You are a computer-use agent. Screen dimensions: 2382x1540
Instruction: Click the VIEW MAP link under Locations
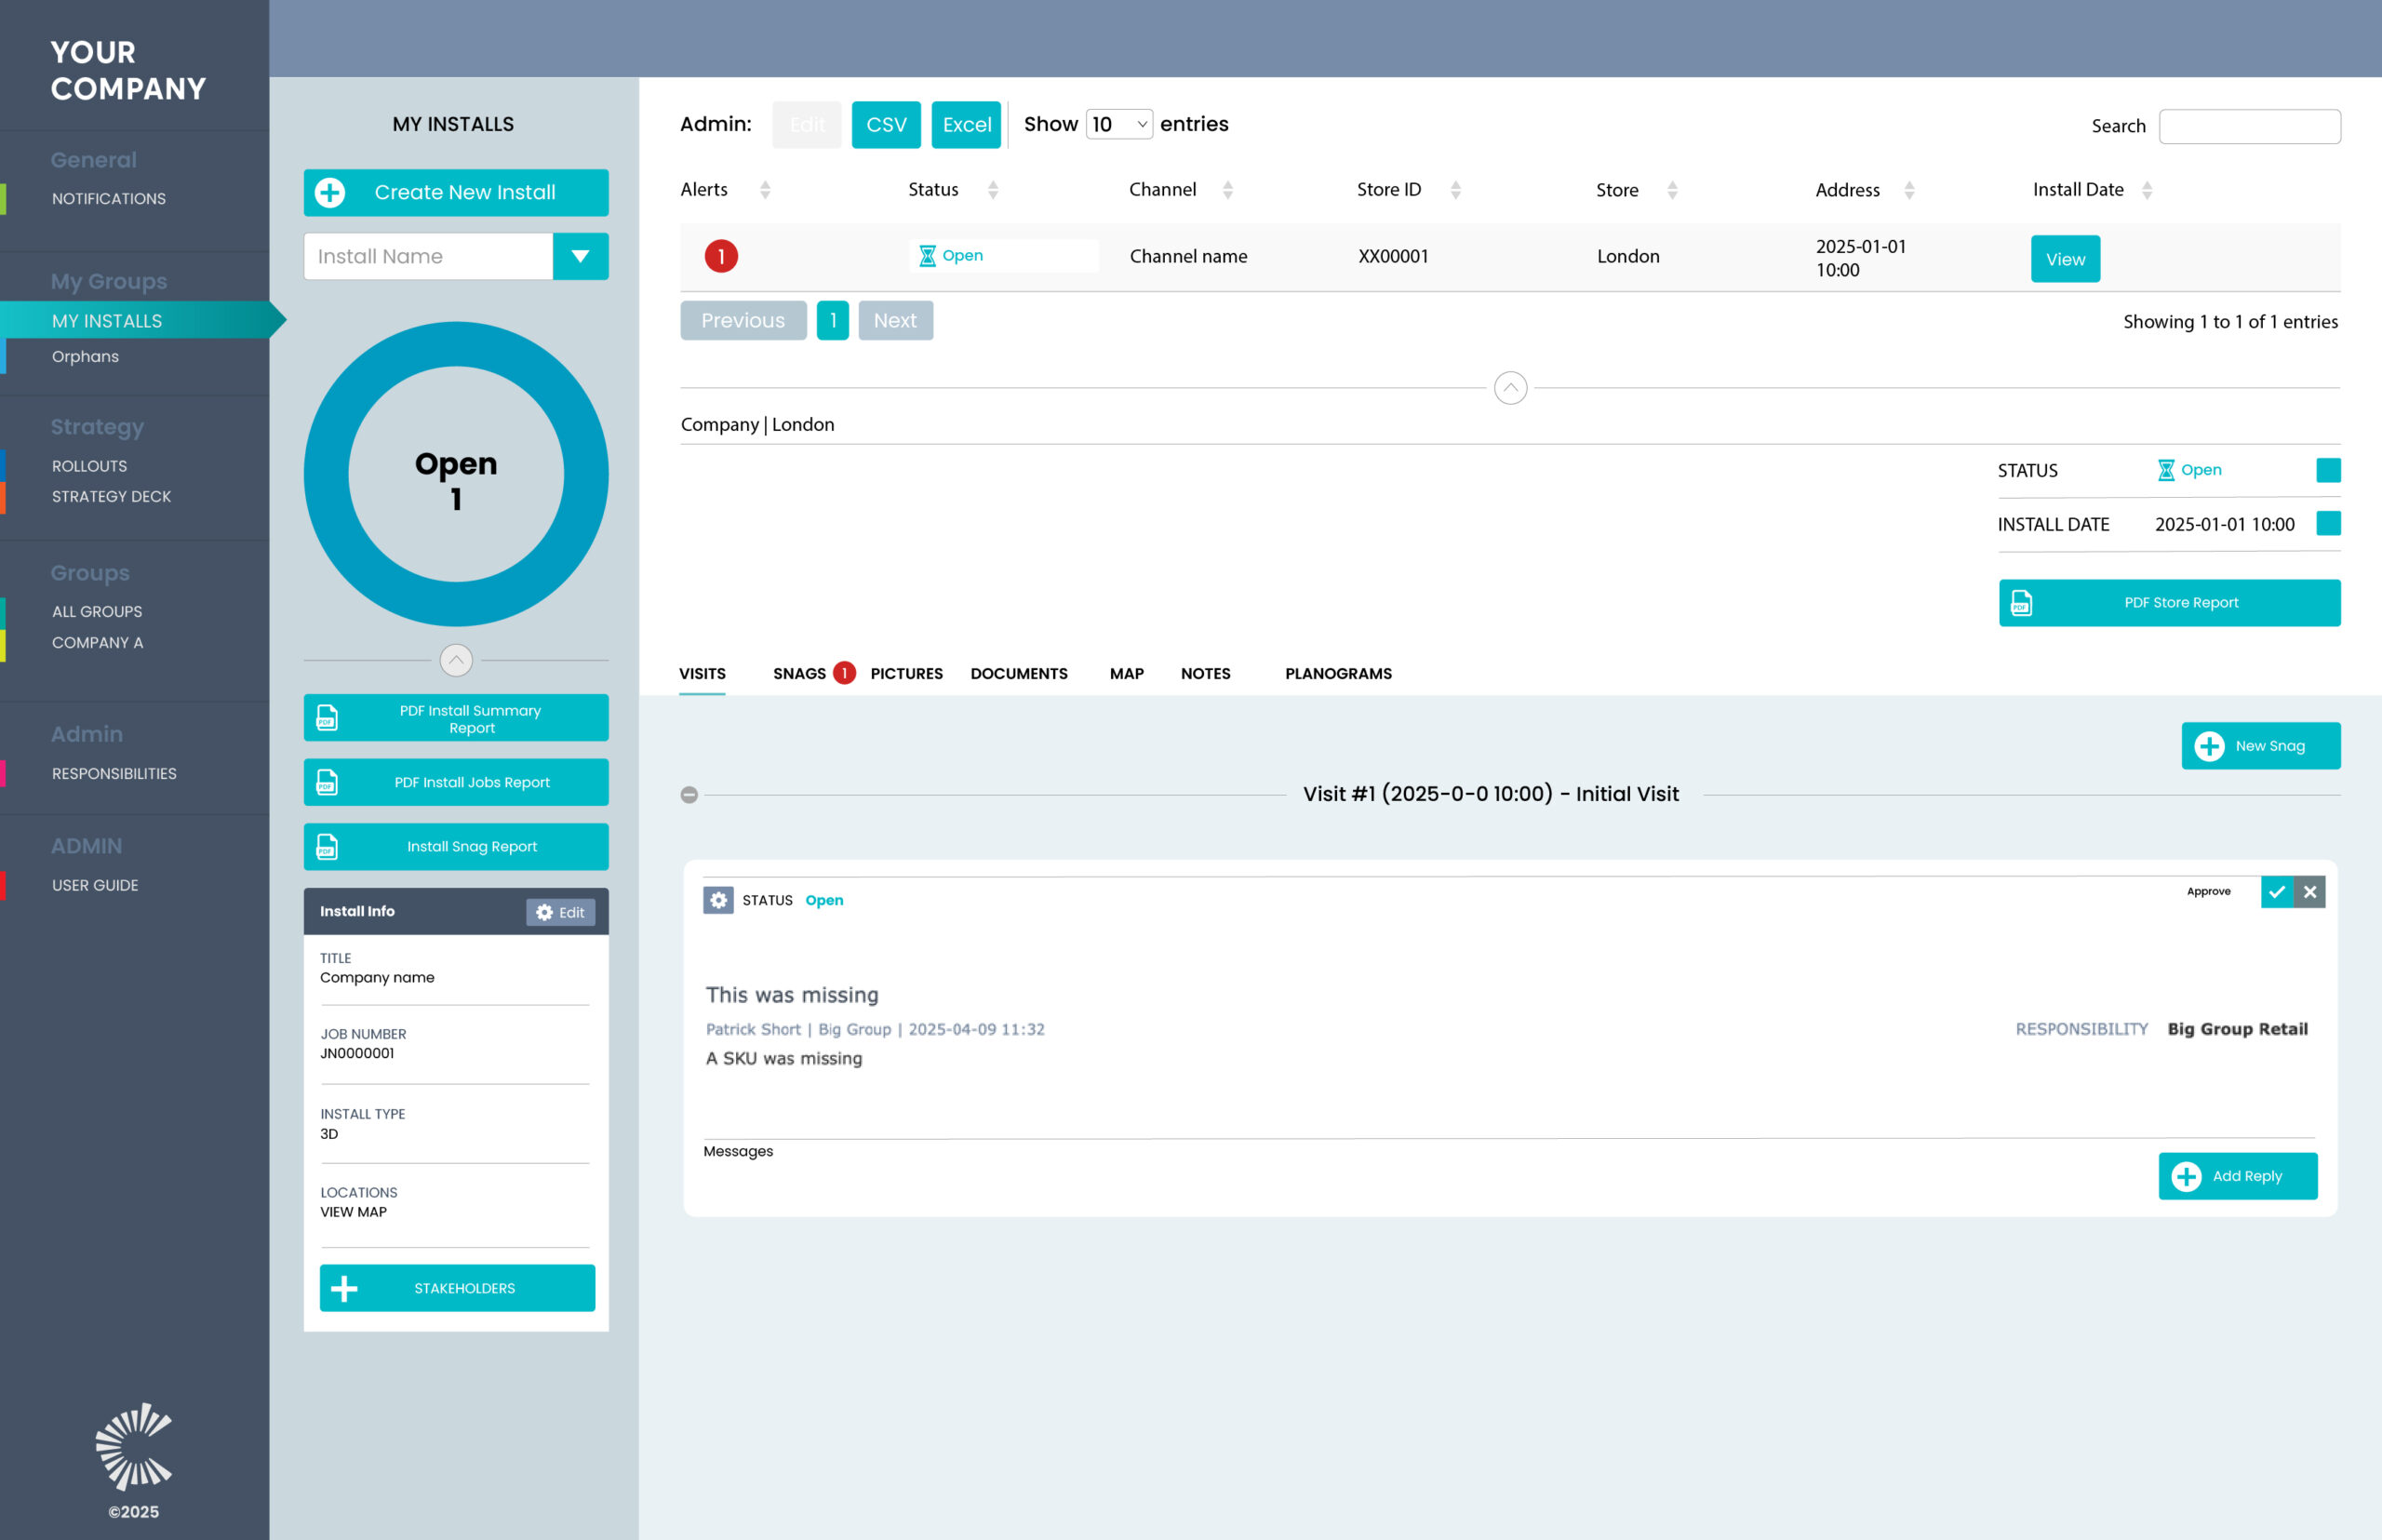[x=353, y=1212]
